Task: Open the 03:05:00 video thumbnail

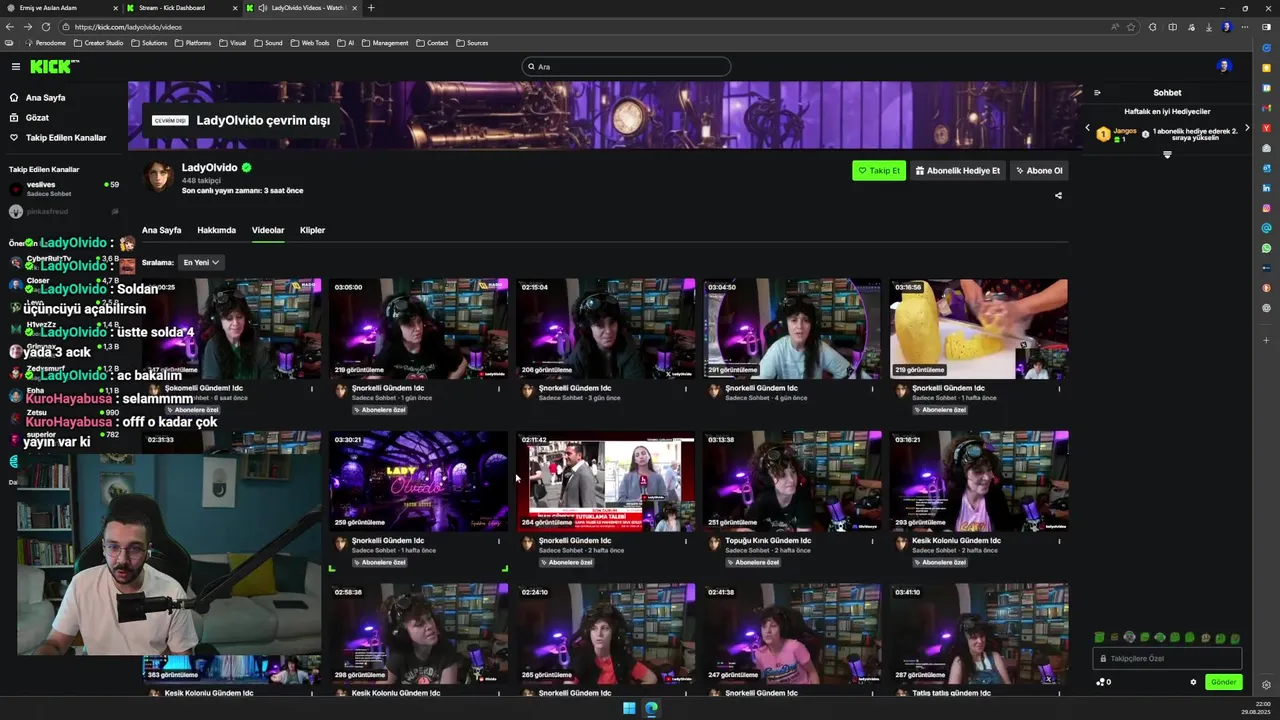Action: 419,329
